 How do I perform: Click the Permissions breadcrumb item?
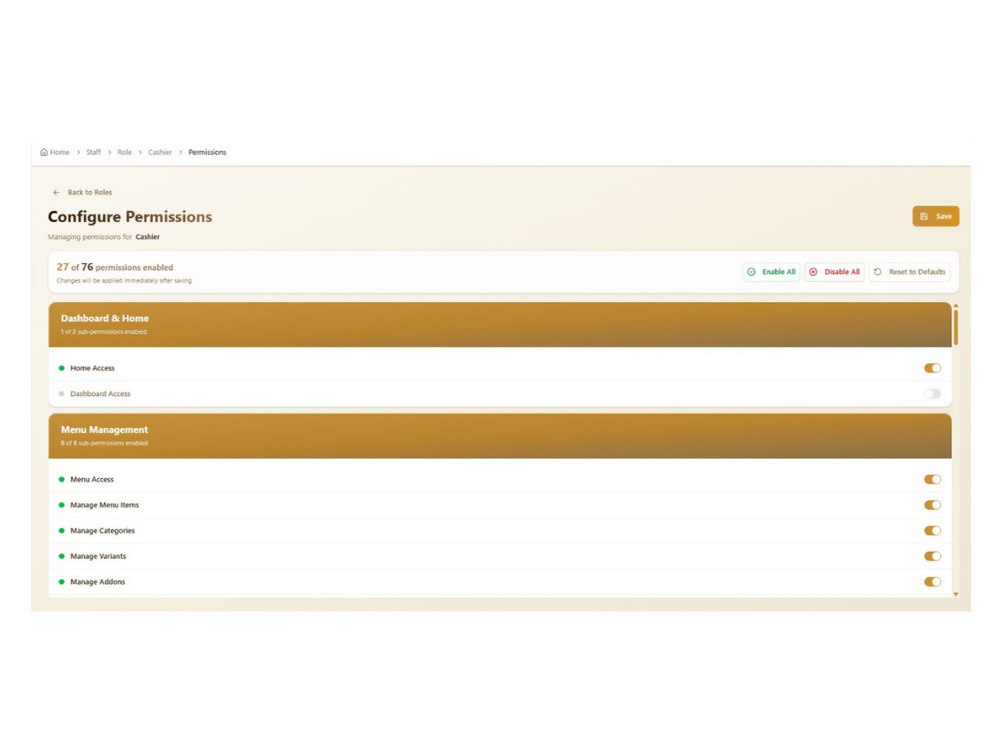pos(207,152)
